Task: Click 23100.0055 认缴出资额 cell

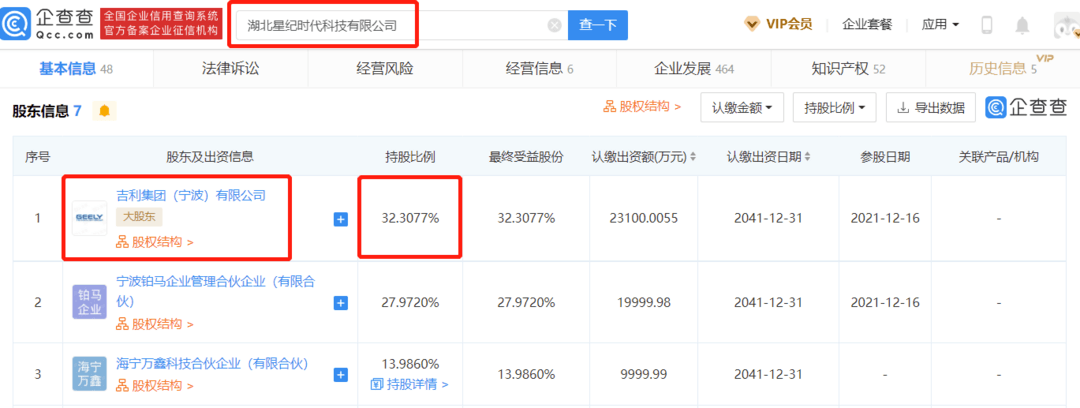Action: [x=643, y=218]
